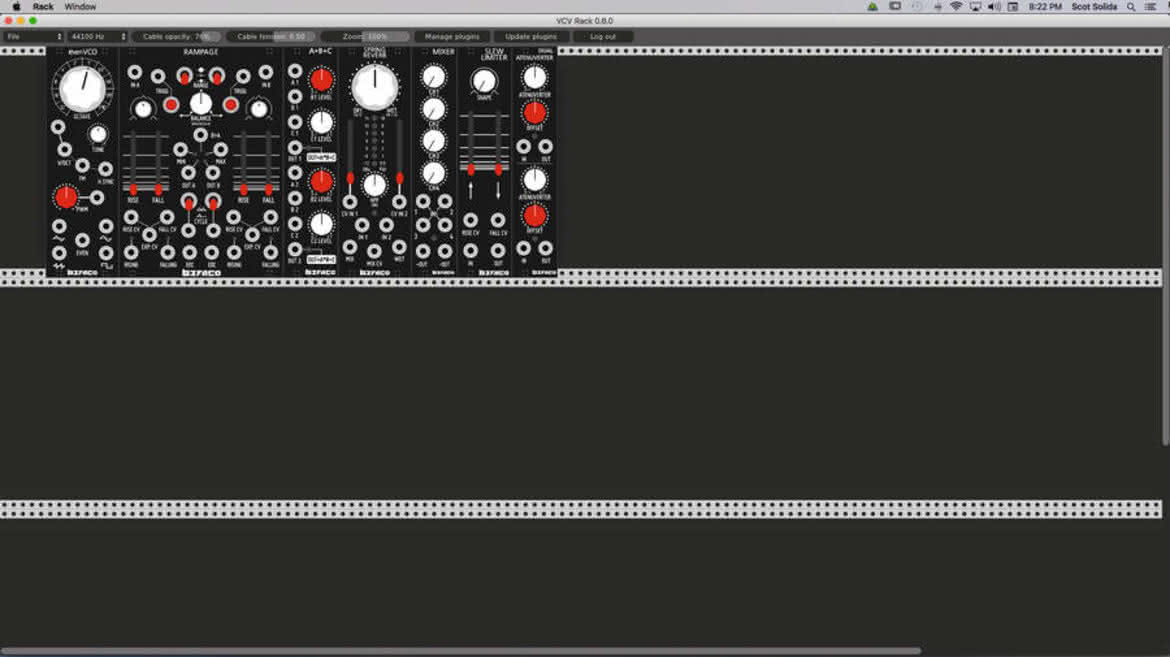Click the Even output jack on EvenVCO
The width and height of the screenshot is (1170, 657).
click(82, 240)
